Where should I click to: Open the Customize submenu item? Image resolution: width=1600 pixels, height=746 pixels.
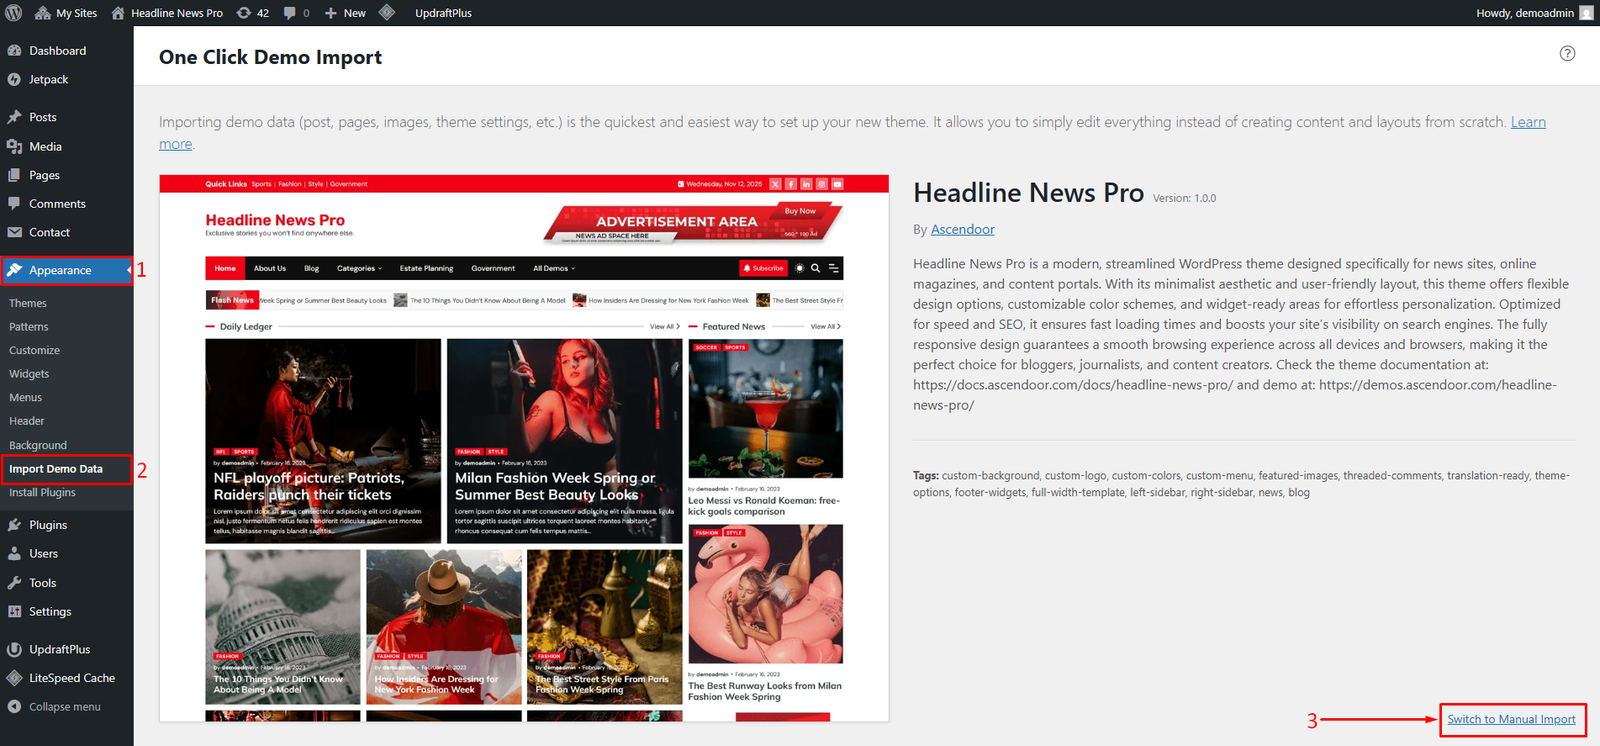[35, 351]
